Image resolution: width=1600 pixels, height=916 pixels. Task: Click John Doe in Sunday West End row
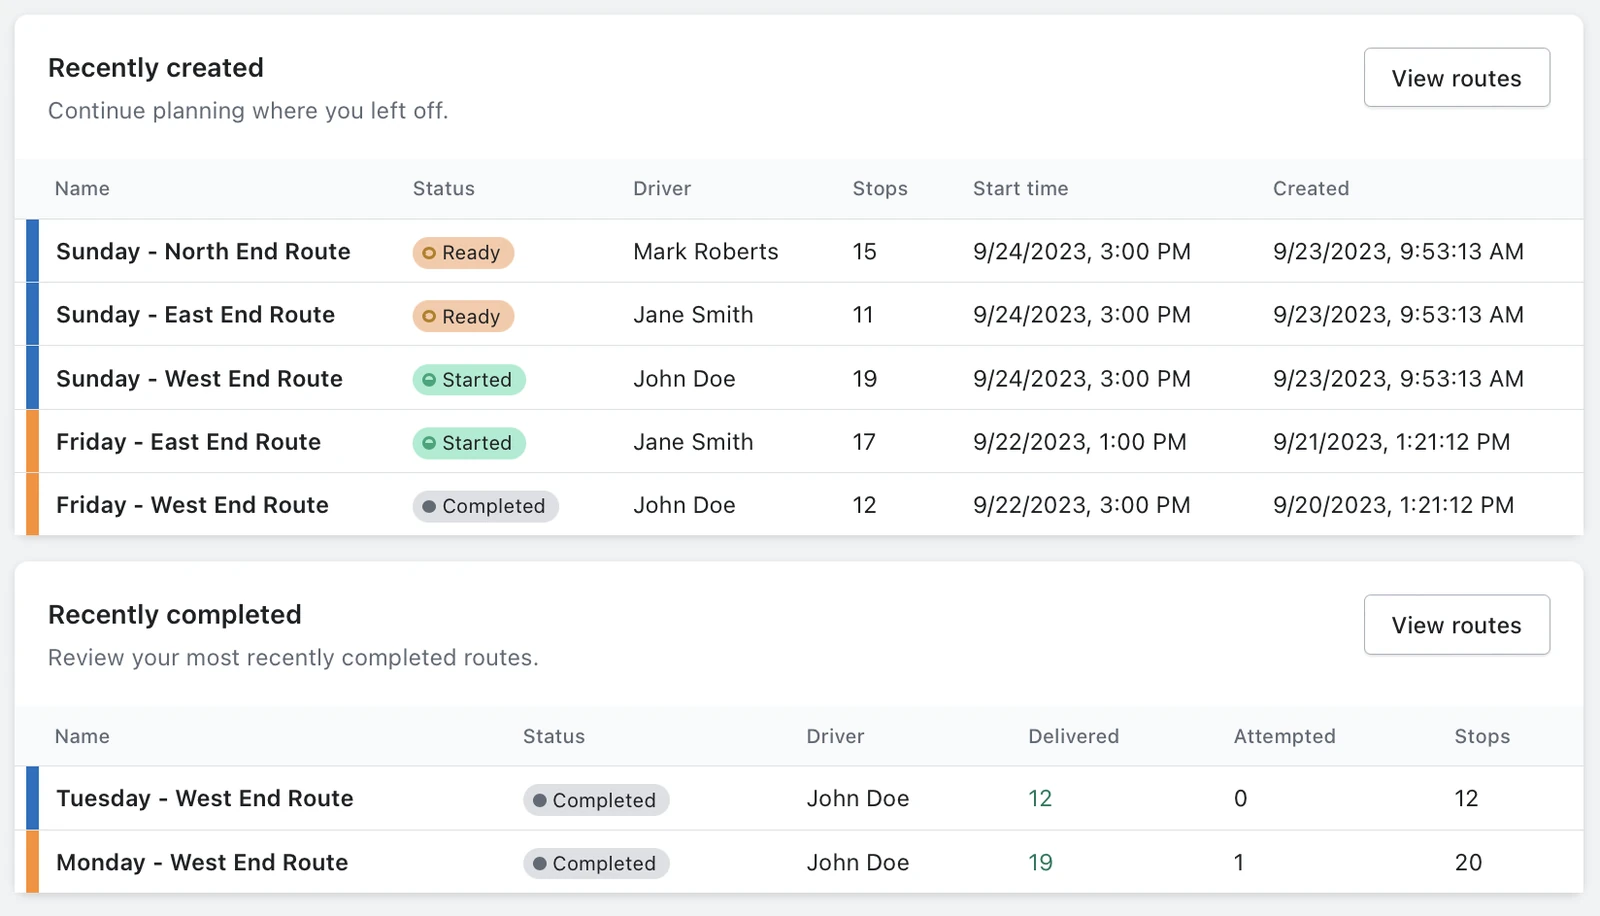684,379
